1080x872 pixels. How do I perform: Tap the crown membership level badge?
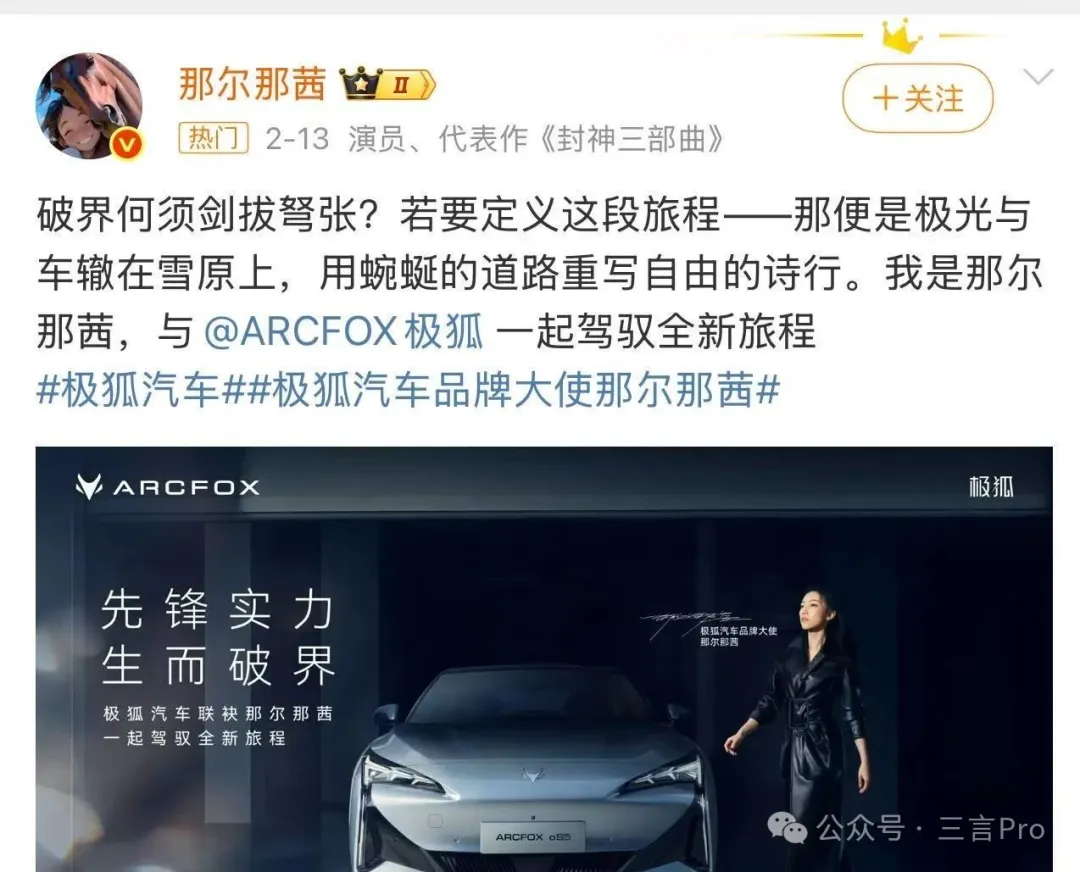pos(388,85)
